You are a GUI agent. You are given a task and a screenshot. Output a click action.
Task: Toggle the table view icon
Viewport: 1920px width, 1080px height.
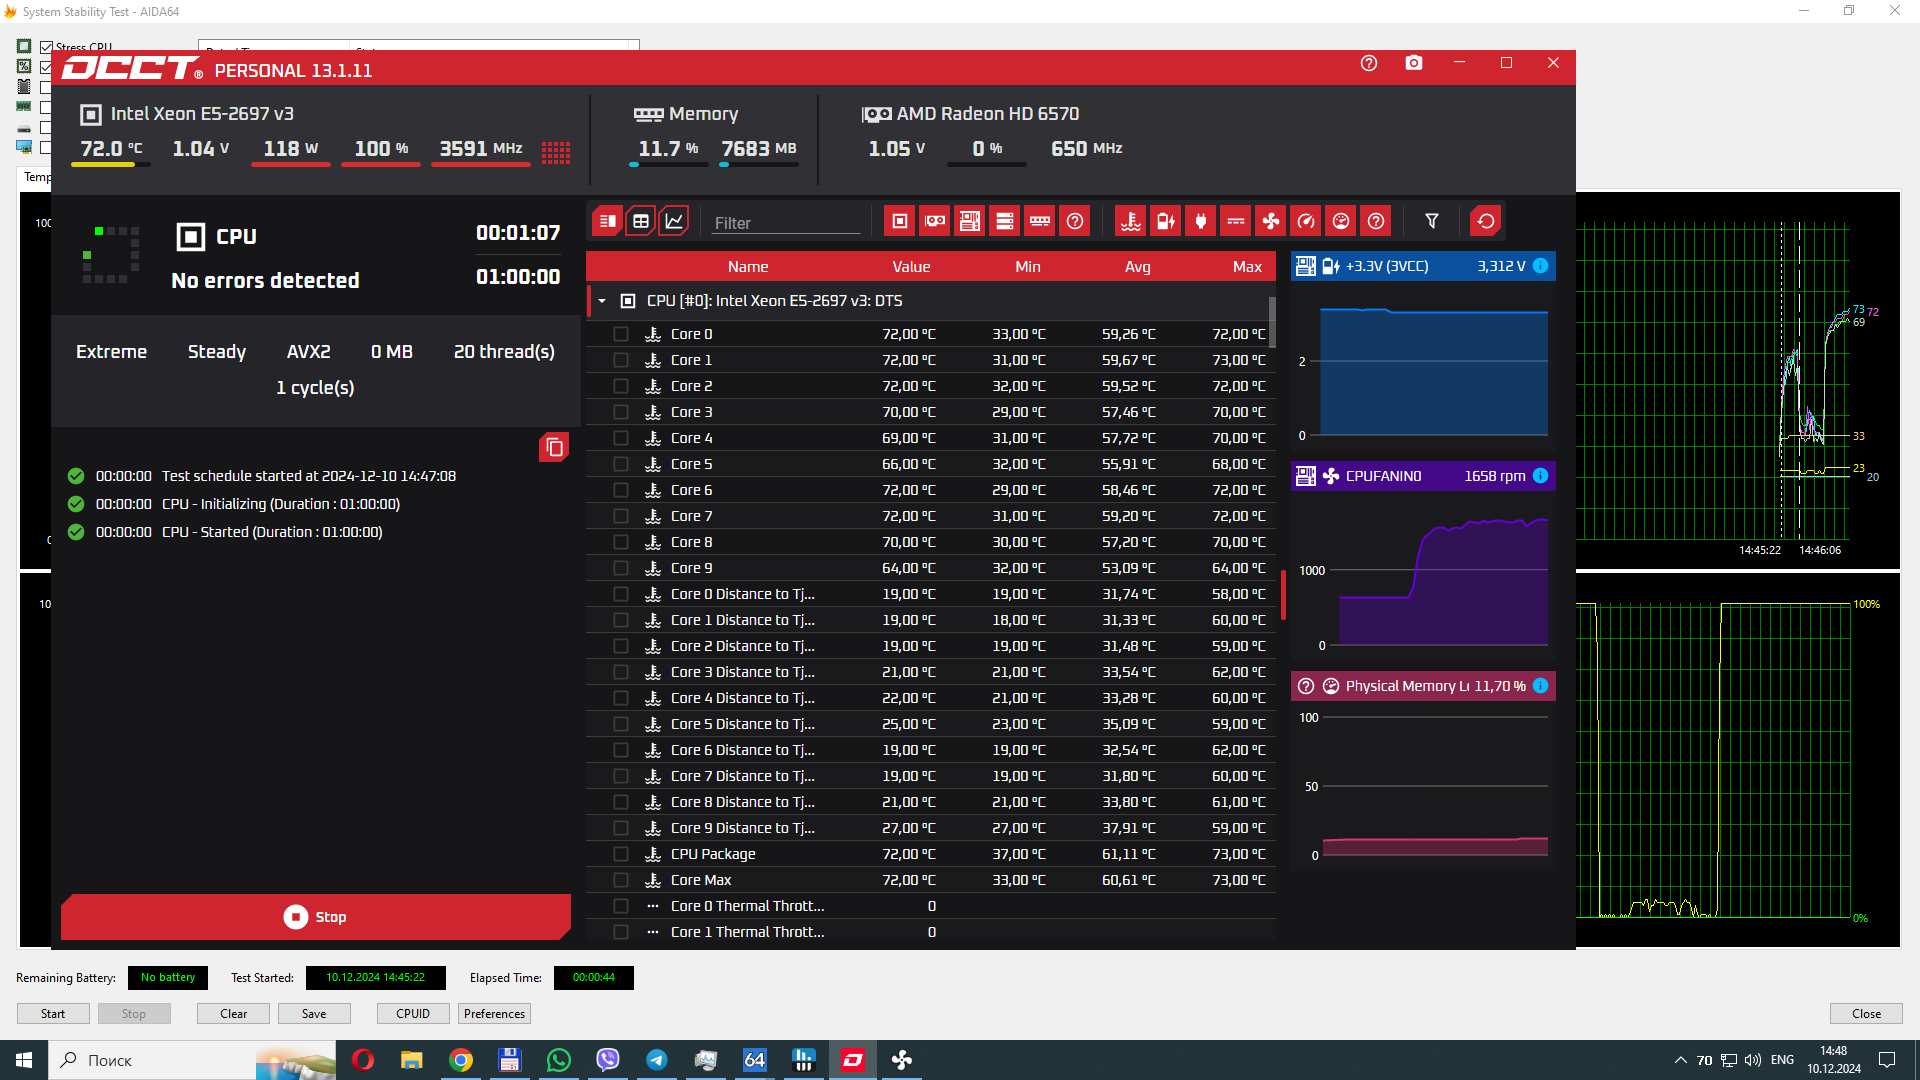641,221
